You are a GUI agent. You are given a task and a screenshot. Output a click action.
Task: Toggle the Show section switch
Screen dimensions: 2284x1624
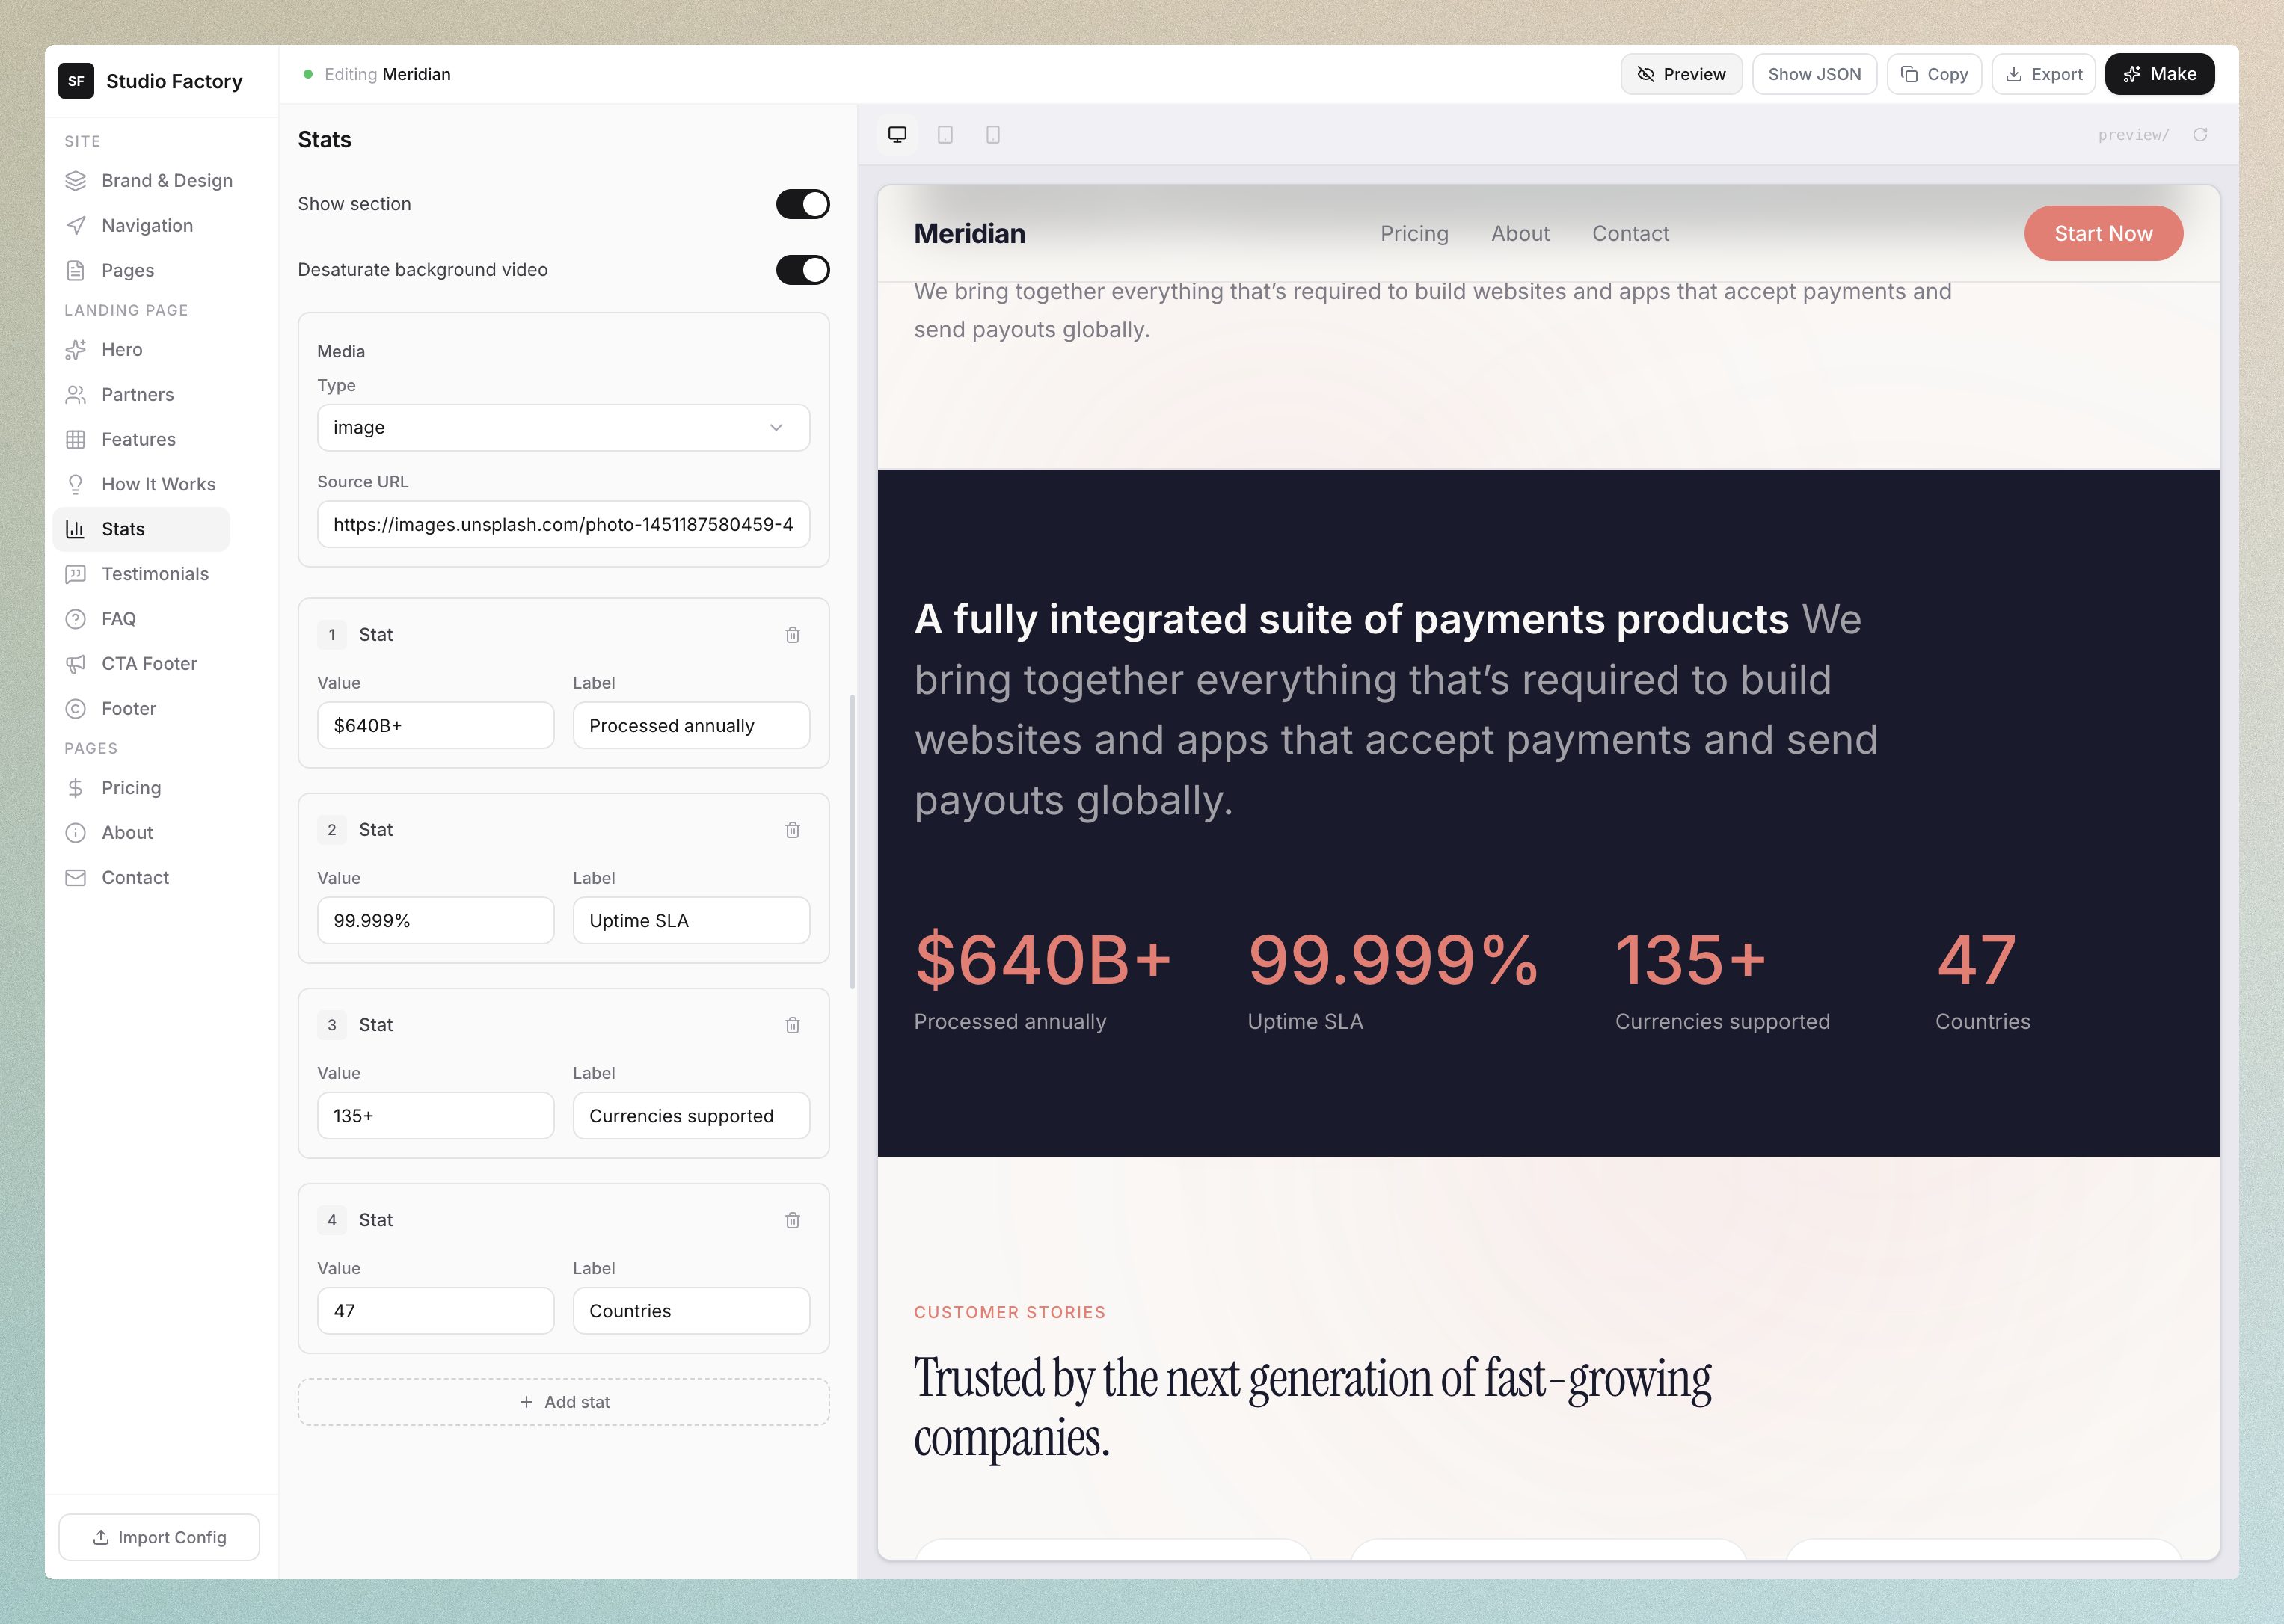pyautogui.click(x=802, y=204)
